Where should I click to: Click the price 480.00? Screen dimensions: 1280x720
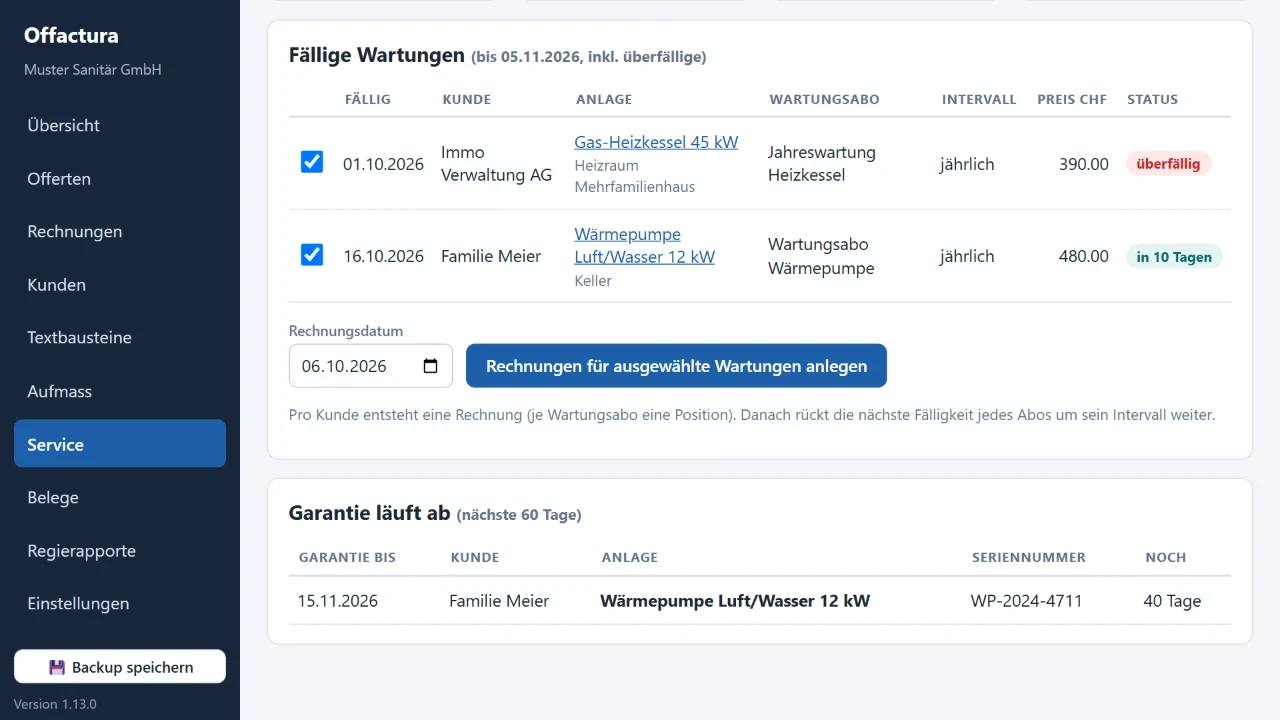[1084, 256]
